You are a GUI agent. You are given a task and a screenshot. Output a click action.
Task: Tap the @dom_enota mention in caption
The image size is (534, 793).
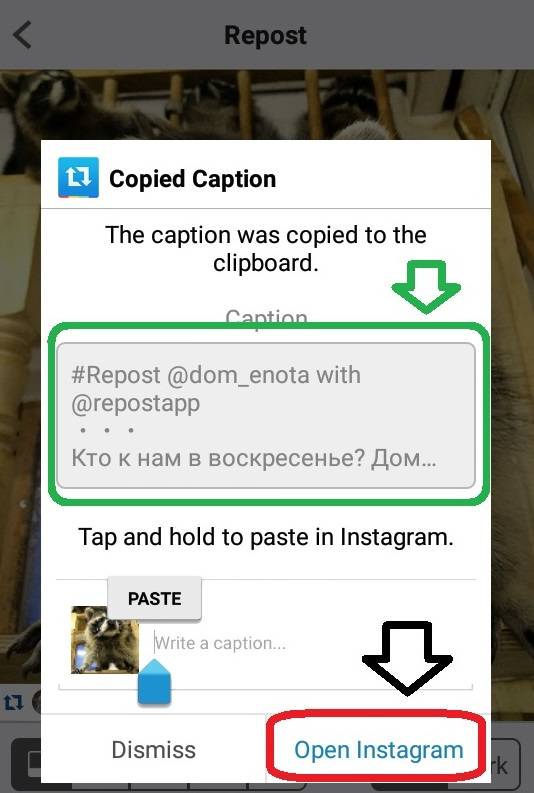[x=237, y=375]
